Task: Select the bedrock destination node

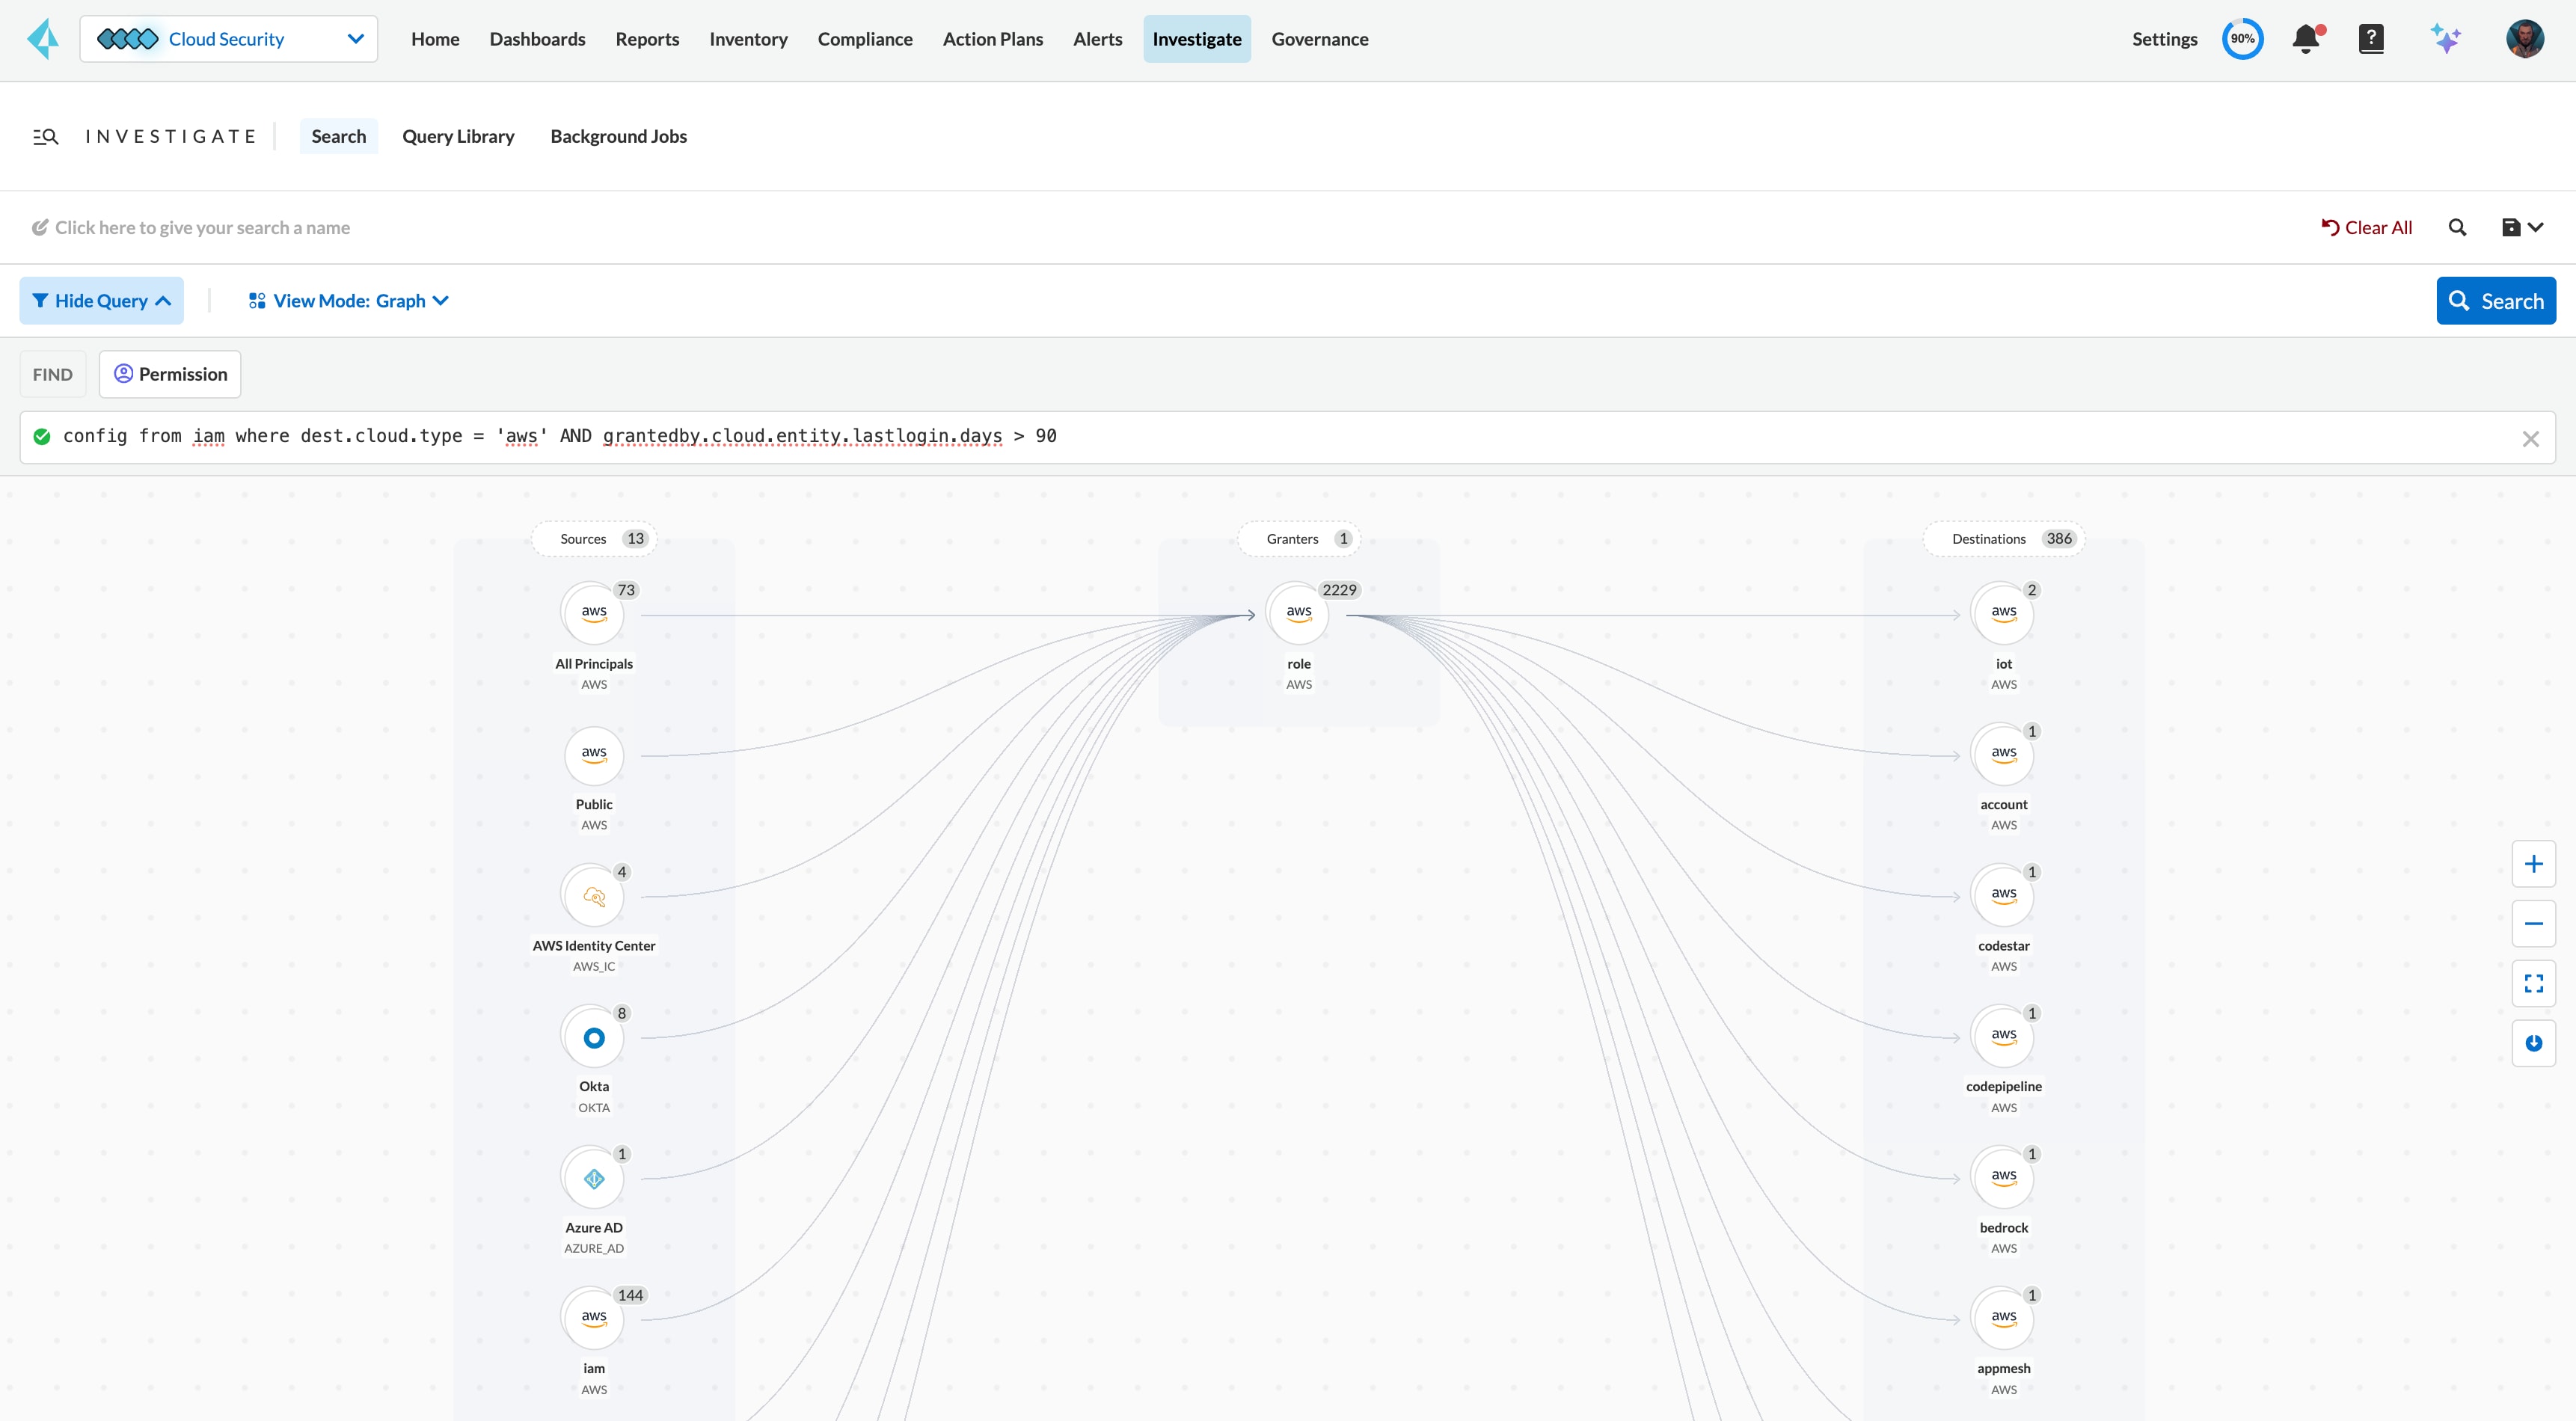Action: [2003, 1179]
